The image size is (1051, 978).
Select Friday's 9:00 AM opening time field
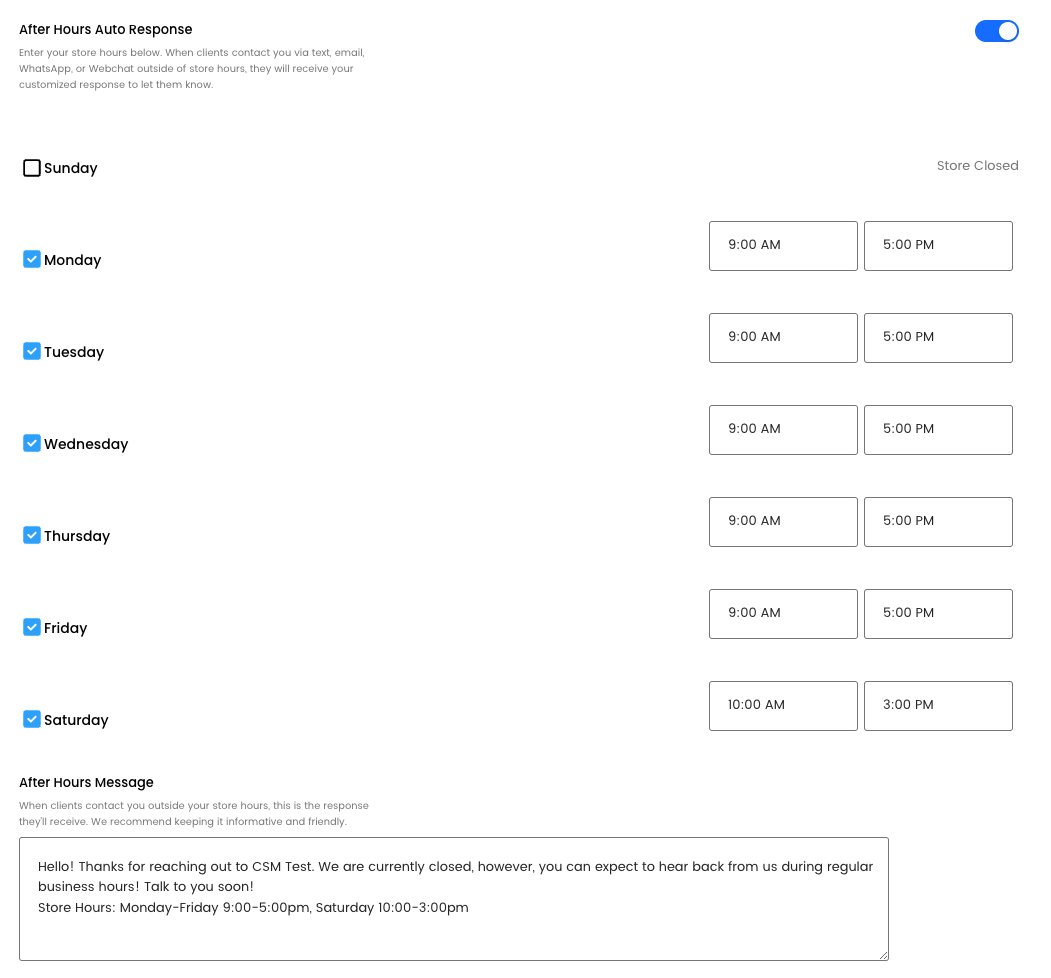pyautogui.click(x=783, y=614)
